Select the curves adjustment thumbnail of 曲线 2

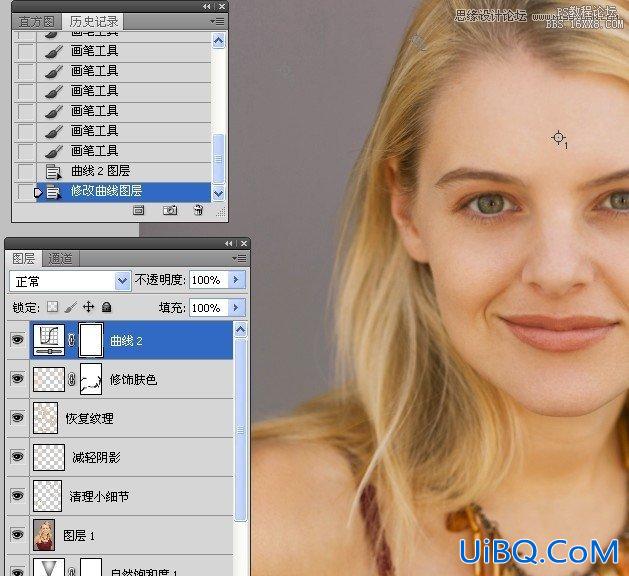coord(49,340)
